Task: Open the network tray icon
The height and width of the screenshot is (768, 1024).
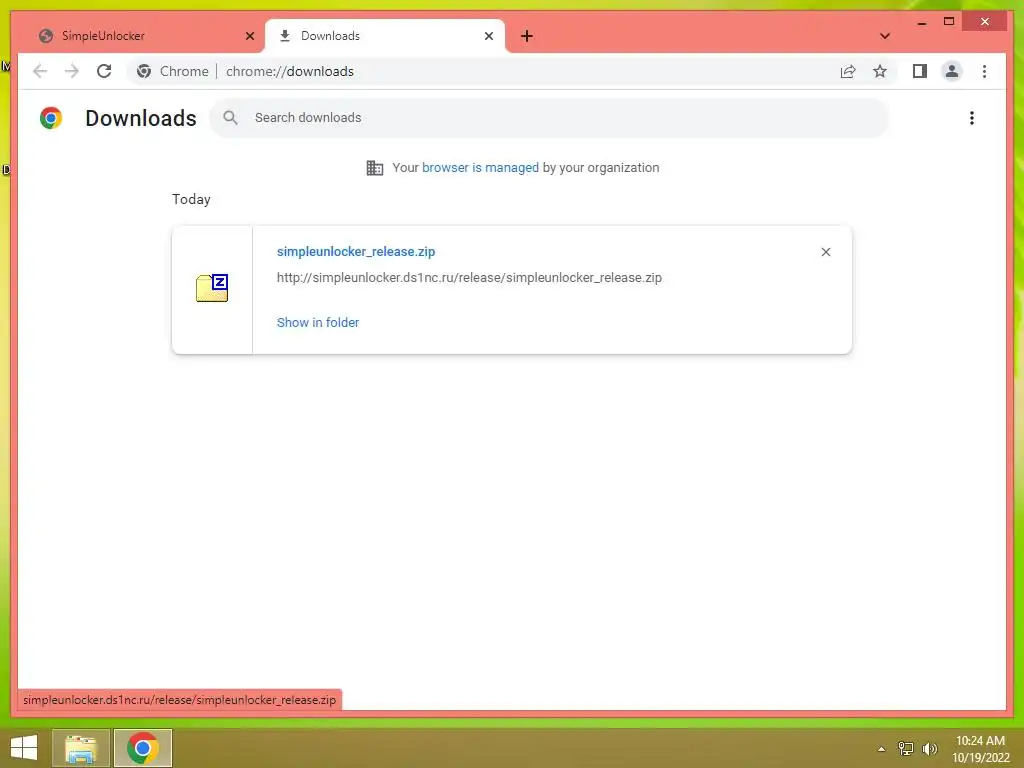Action: click(906, 749)
